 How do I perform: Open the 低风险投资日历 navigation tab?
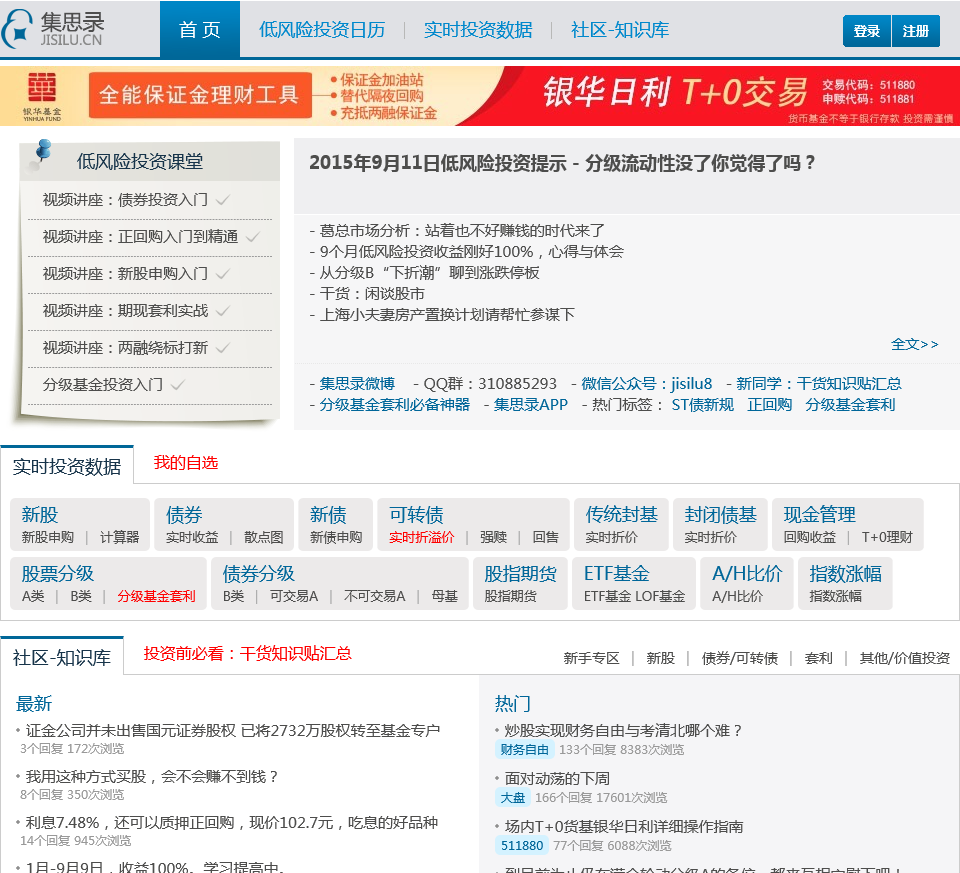pos(322,29)
